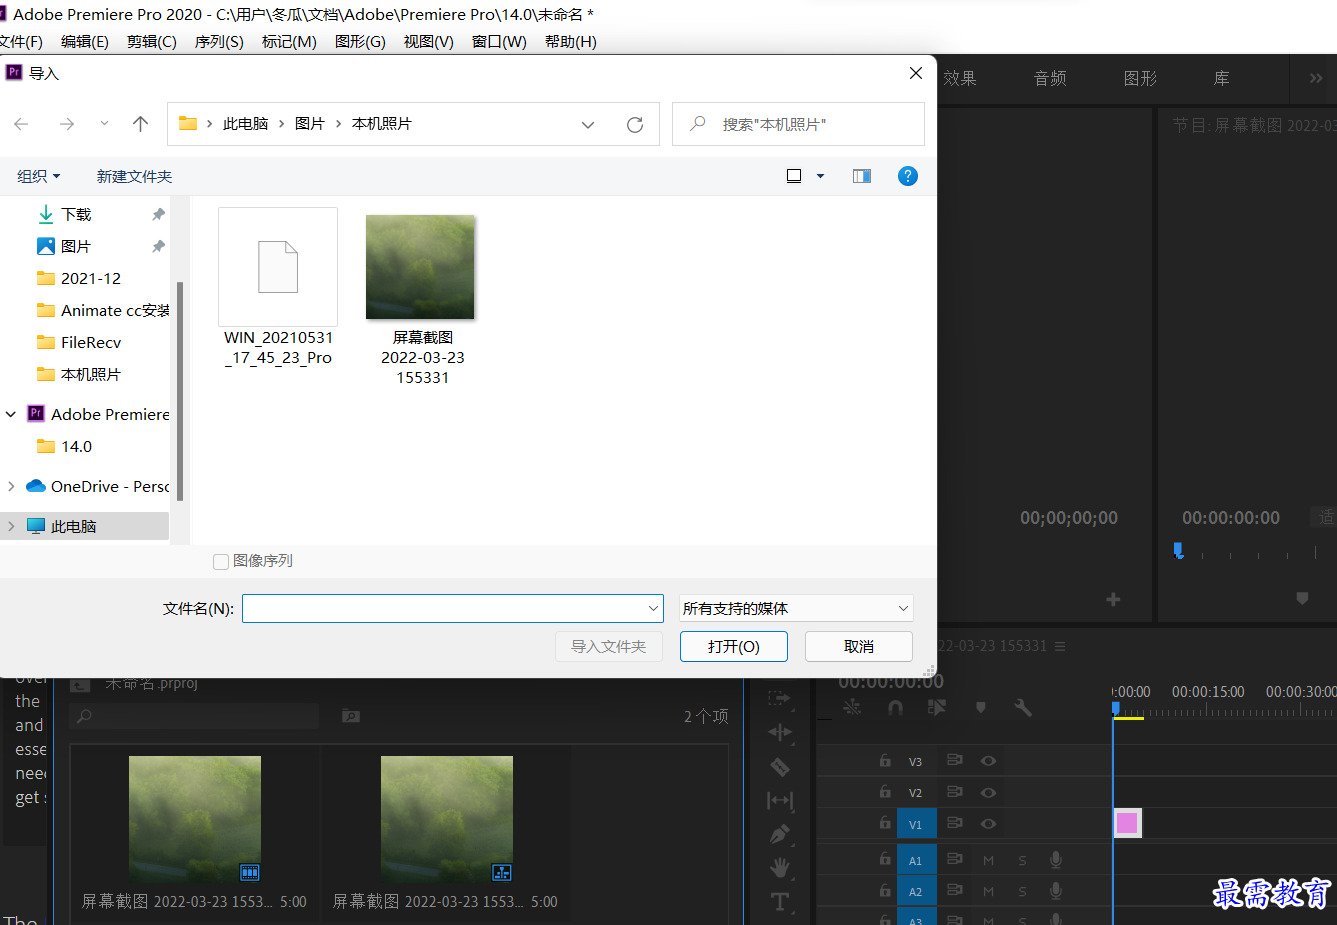
Task: Open timeline sequence panel menu icon
Action: coord(1060,646)
